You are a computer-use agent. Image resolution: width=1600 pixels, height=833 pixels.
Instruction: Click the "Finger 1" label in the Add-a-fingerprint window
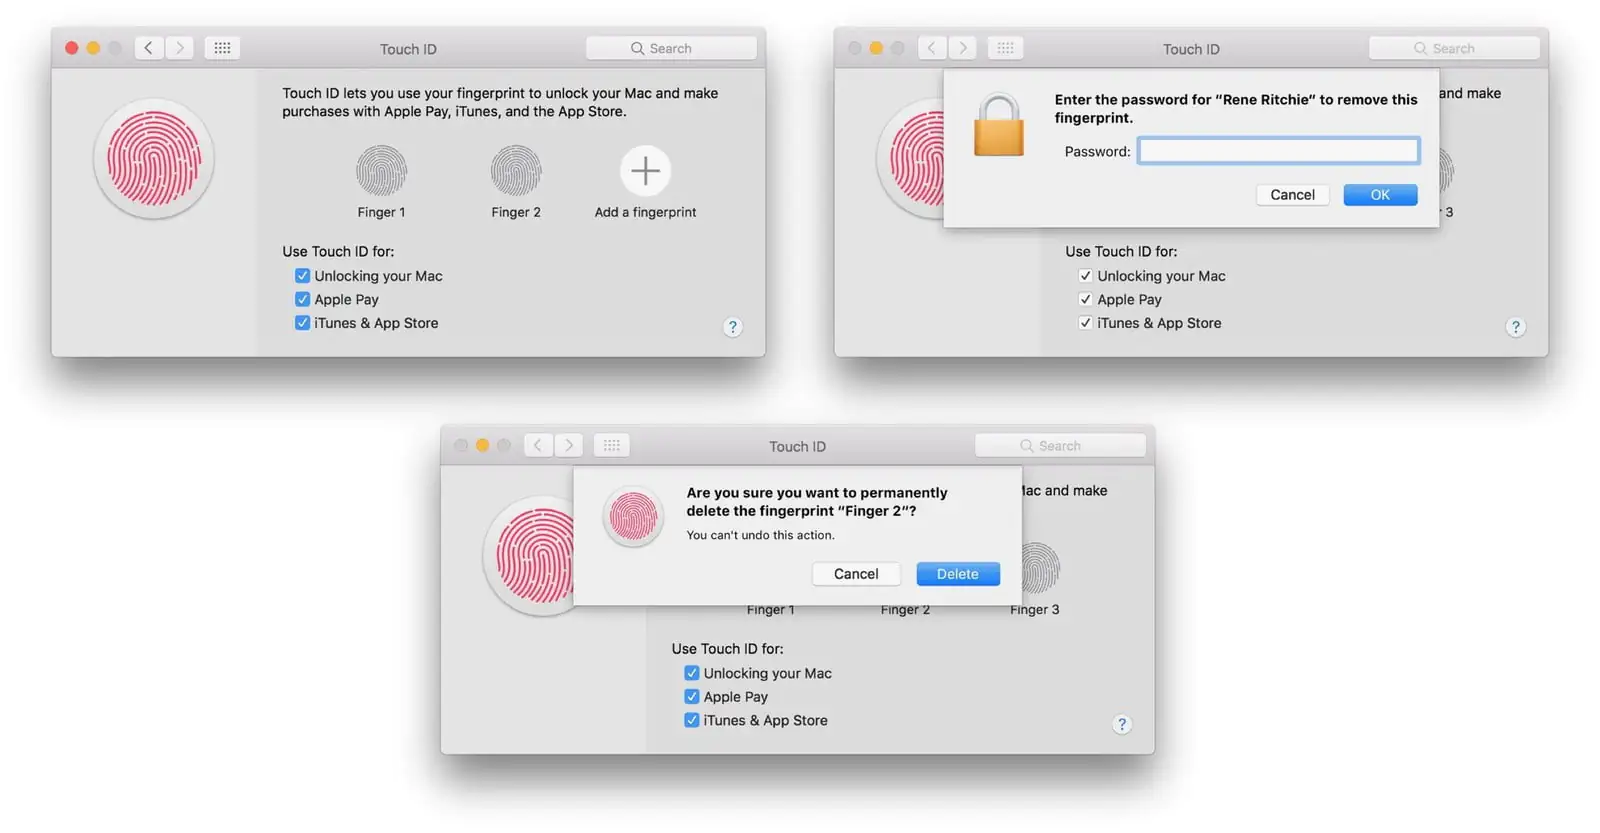[x=381, y=212]
